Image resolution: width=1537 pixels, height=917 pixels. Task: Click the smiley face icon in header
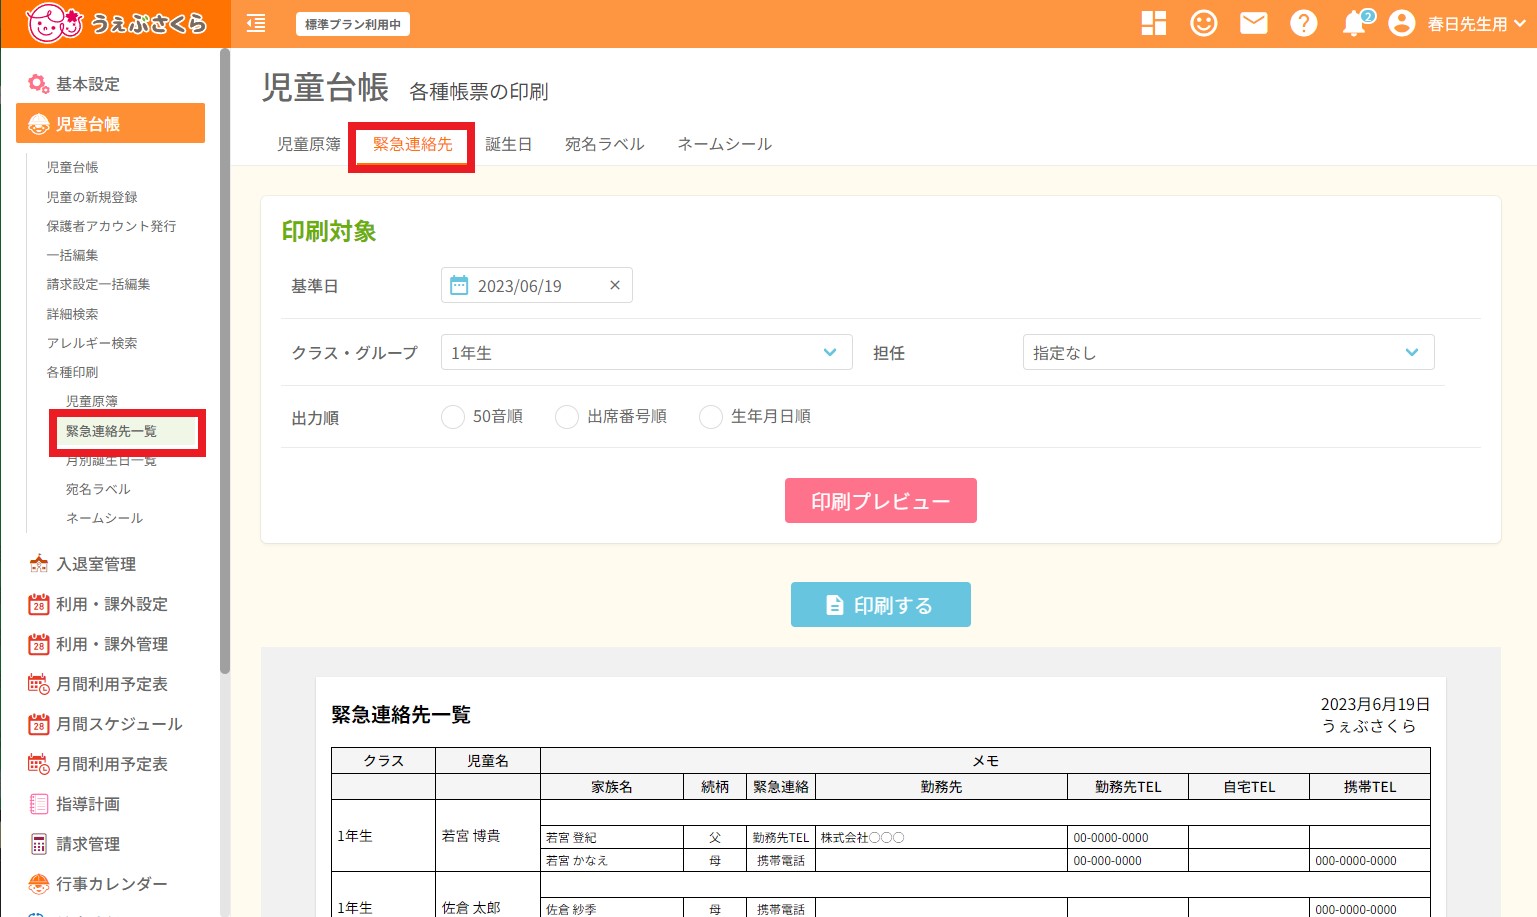tap(1204, 23)
